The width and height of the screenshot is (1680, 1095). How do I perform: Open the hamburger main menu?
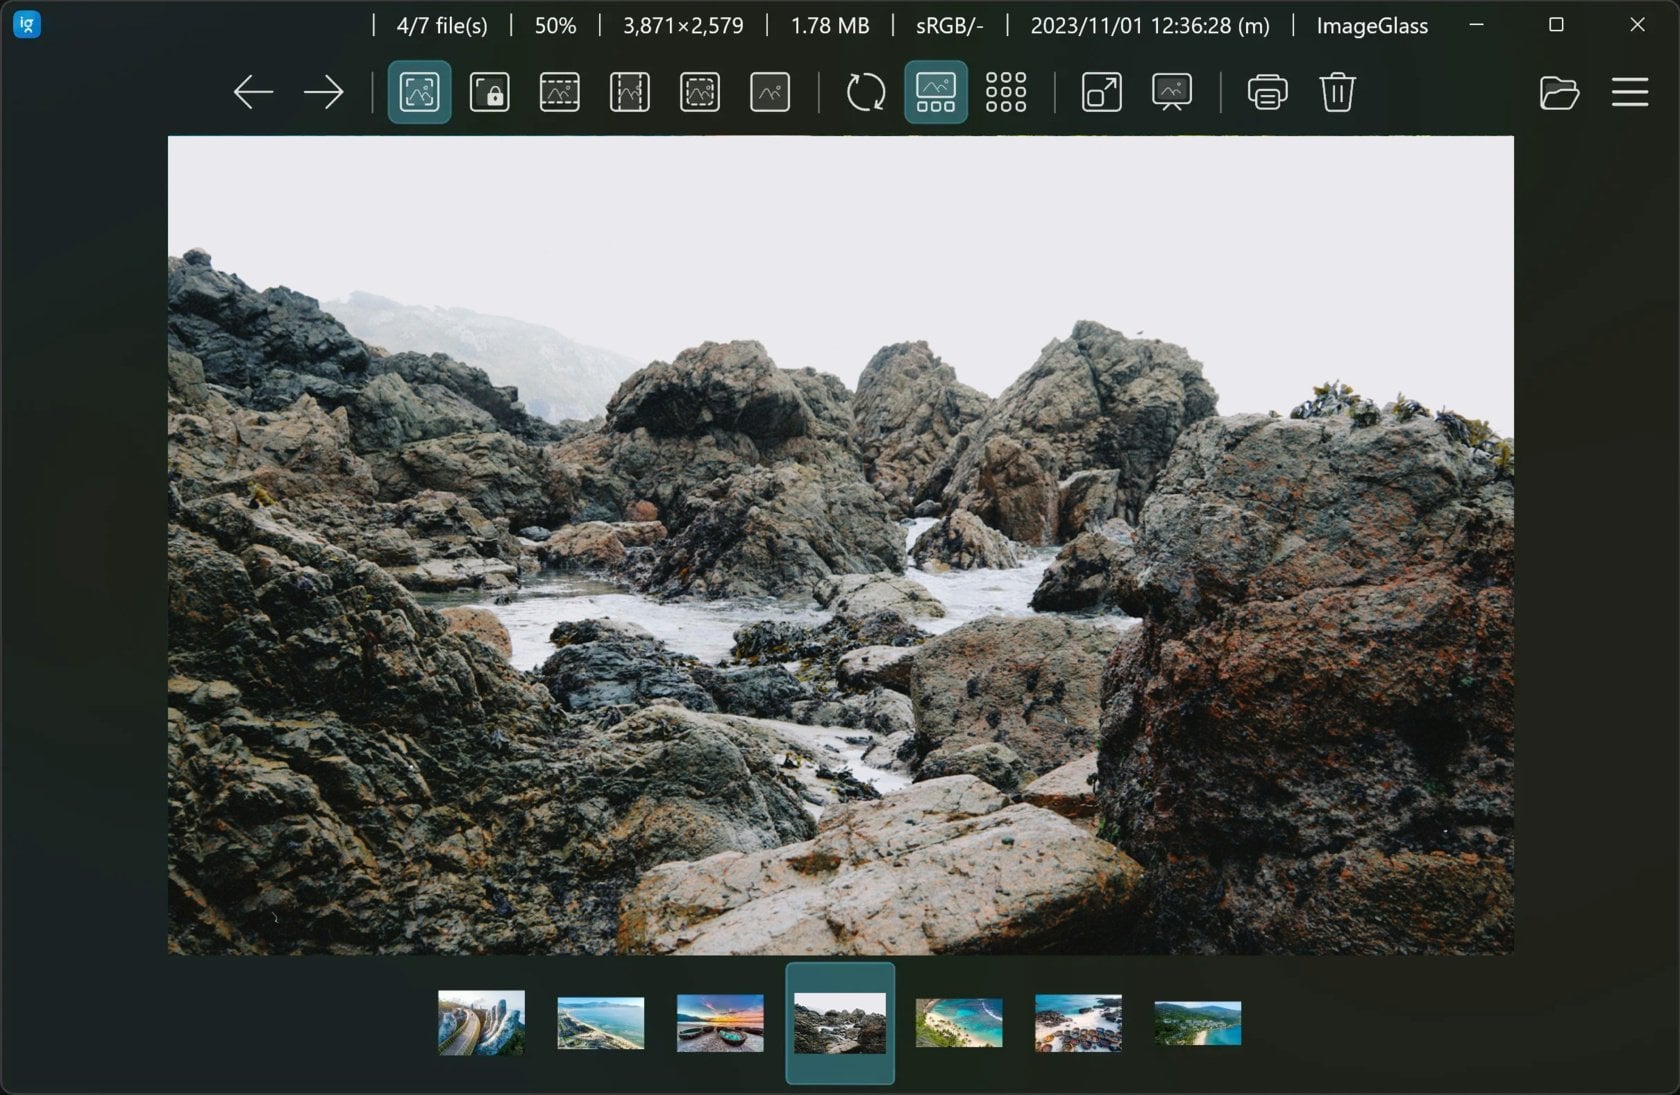[x=1630, y=92]
